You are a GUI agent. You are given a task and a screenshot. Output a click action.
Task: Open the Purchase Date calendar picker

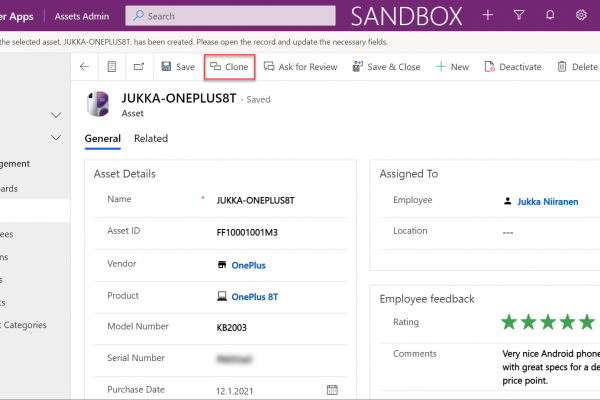tap(332, 390)
